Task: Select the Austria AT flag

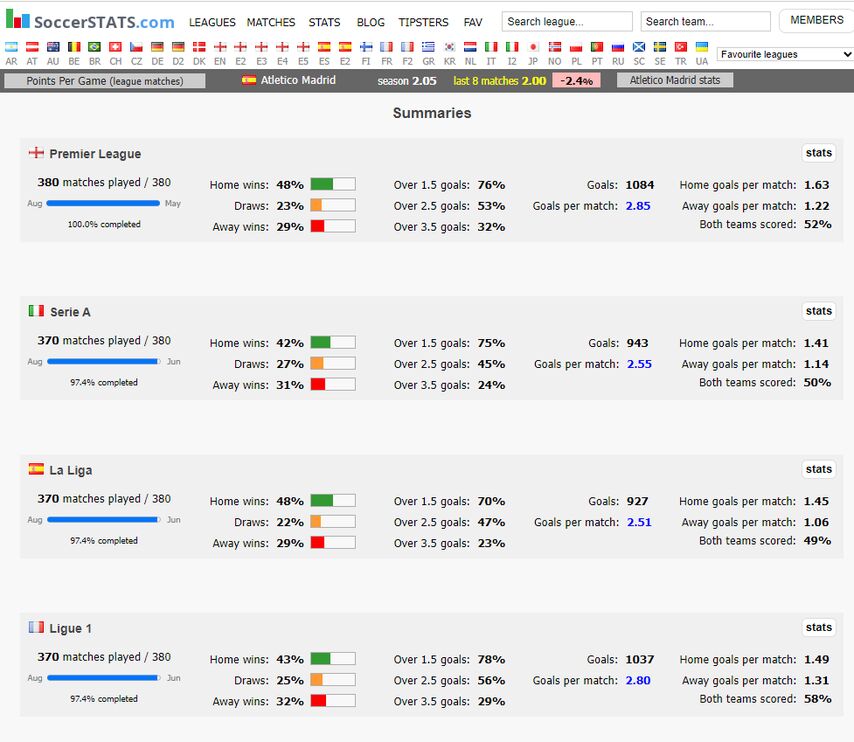Action: click(32, 47)
